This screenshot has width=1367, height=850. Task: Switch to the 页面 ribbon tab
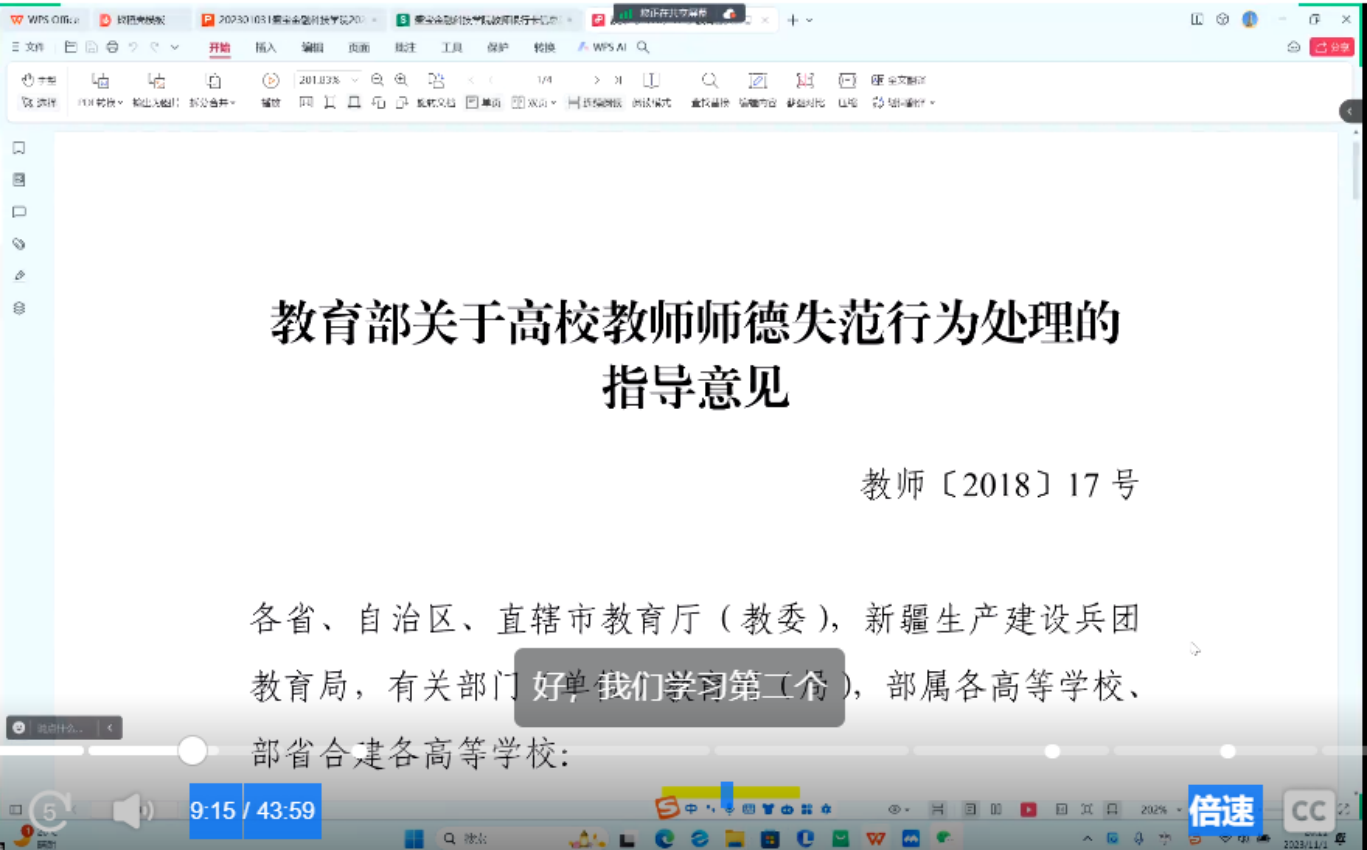(x=359, y=47)
